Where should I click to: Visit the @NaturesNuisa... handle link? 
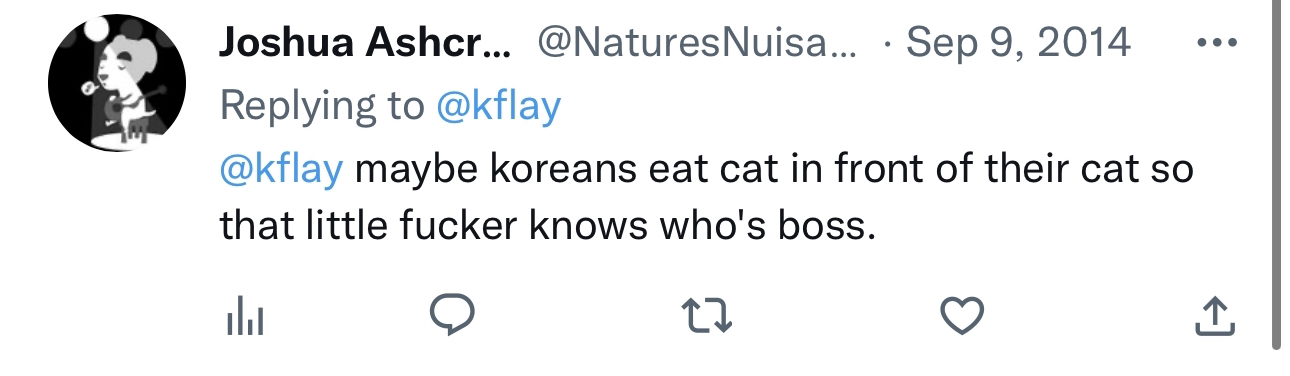click(697, 43)
